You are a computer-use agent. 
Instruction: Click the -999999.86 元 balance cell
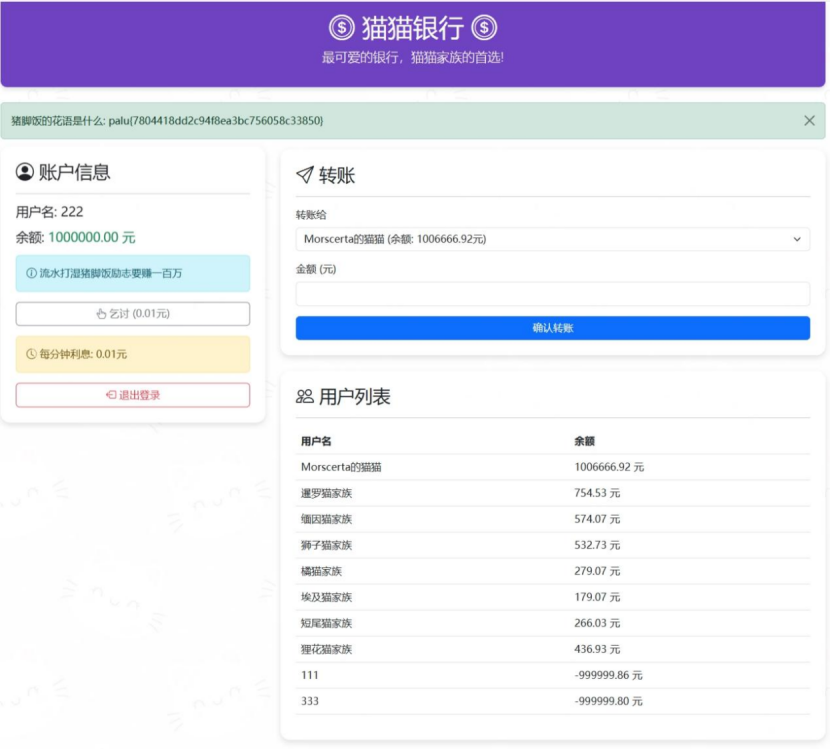[x=608, y=675]
